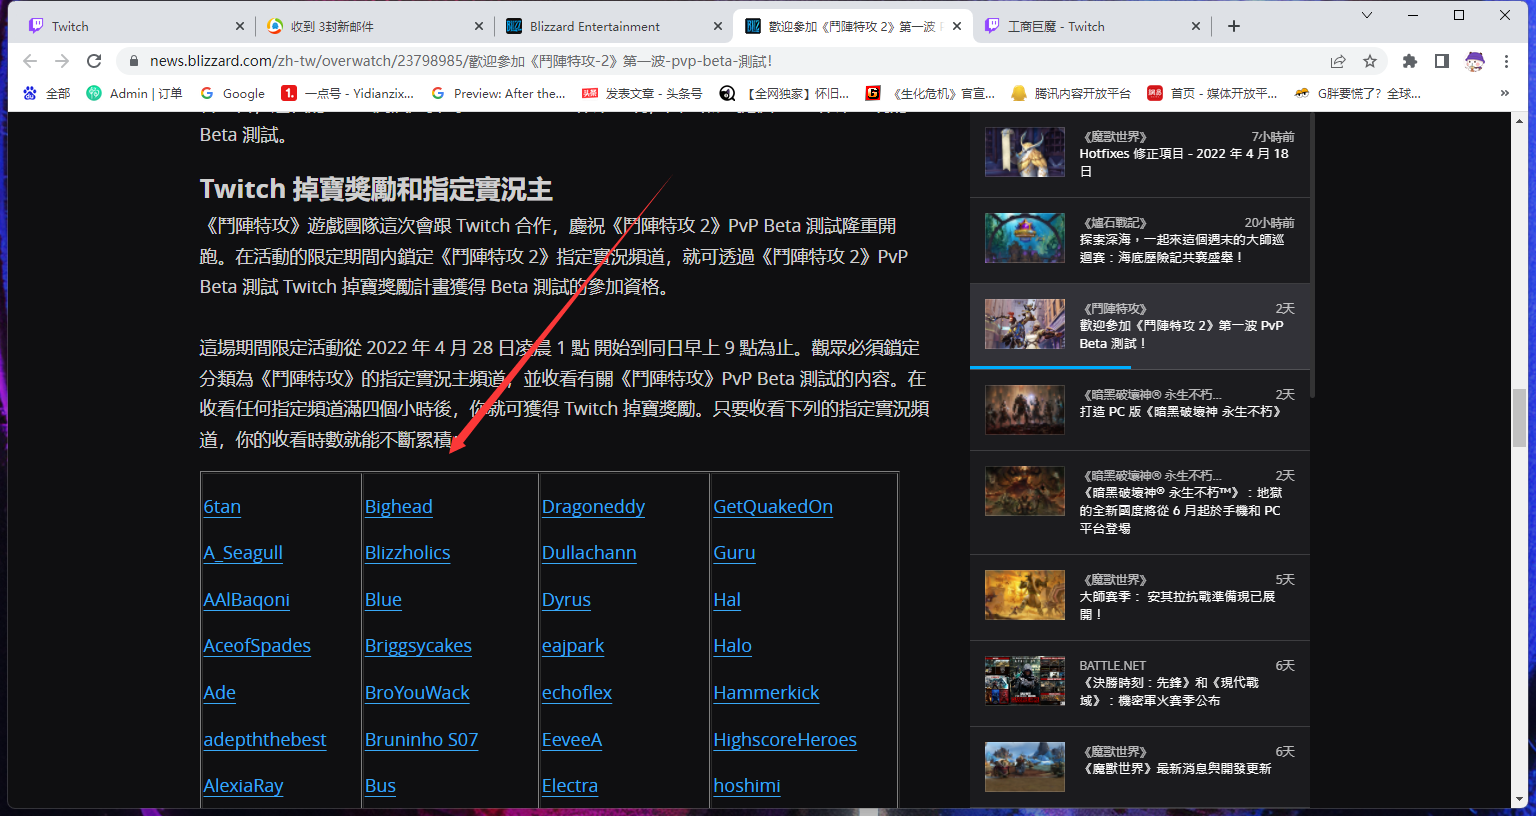Click the Google bookmark

[x=233, y=93]
